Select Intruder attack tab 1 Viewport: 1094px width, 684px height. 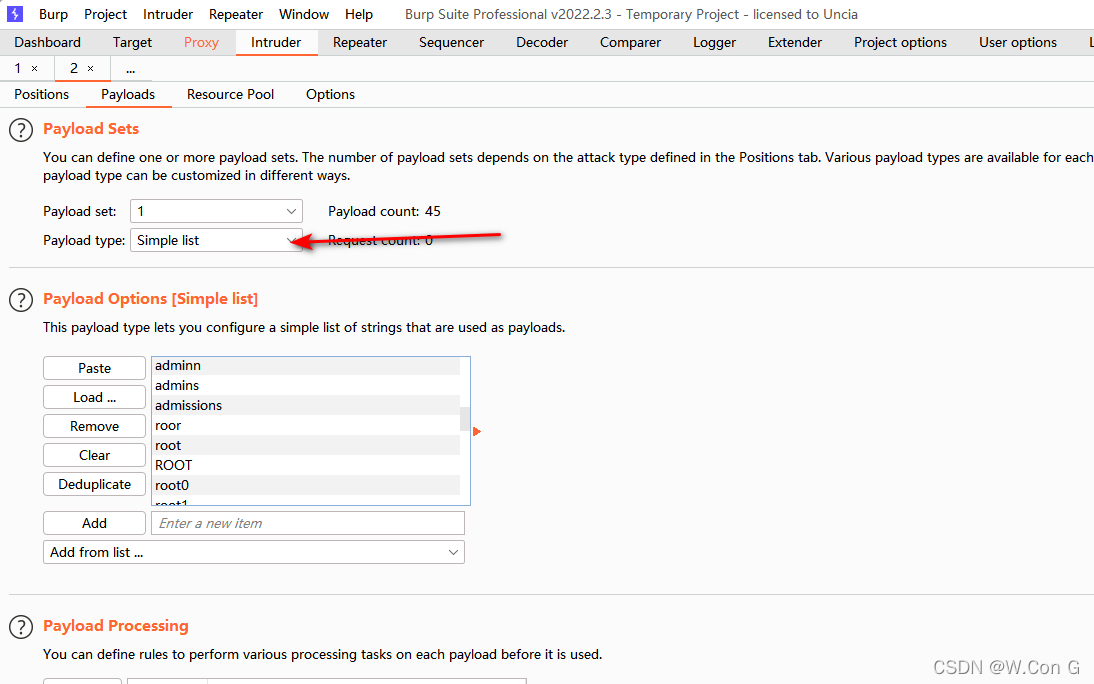pyautogui.click(x=18, y=68)
